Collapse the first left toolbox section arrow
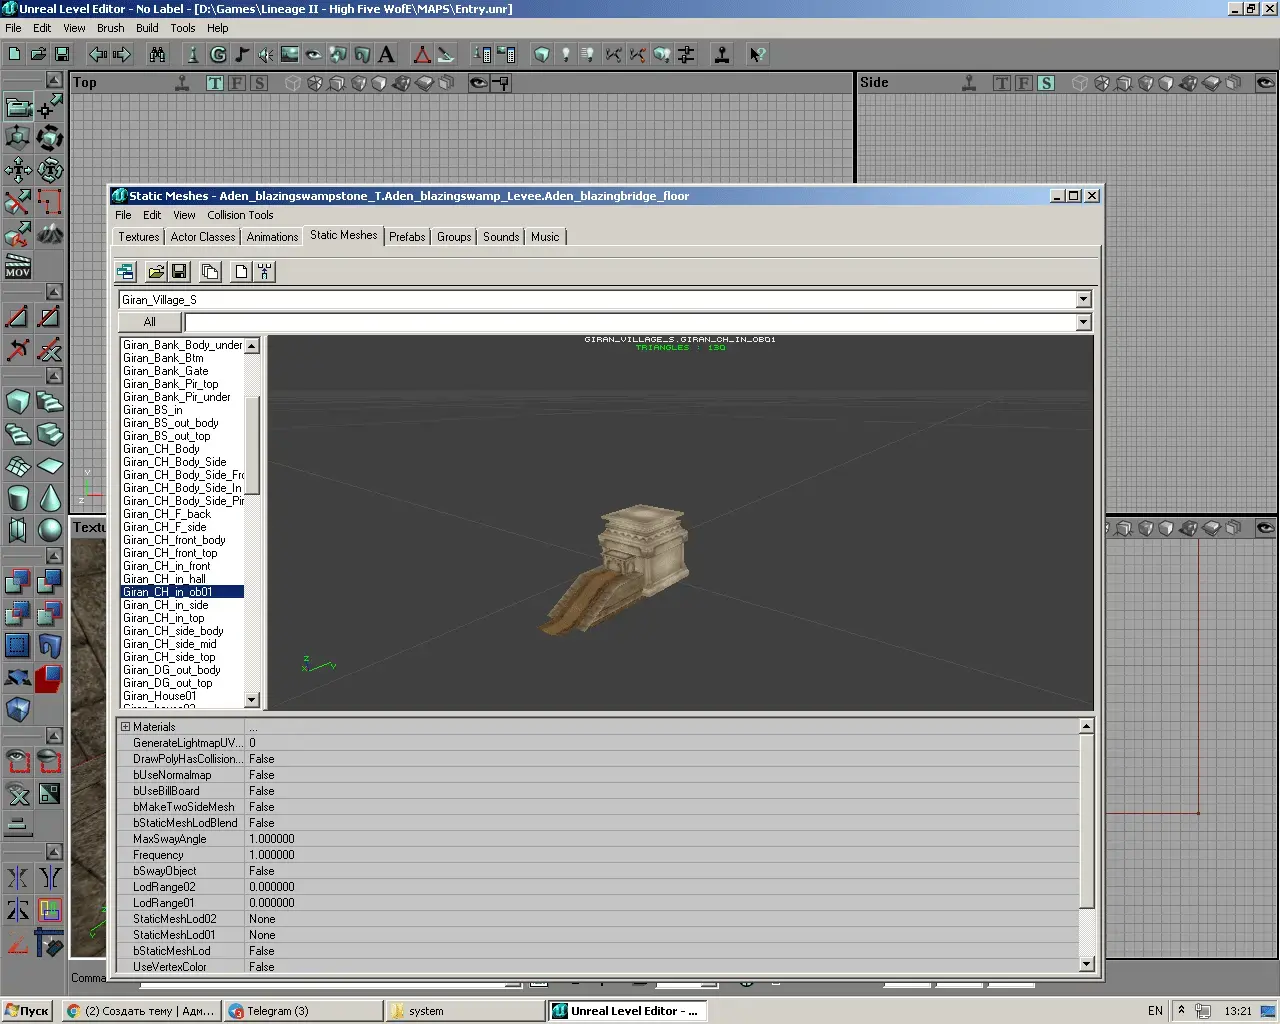The image size is (1280, 1024). point(54,80)
